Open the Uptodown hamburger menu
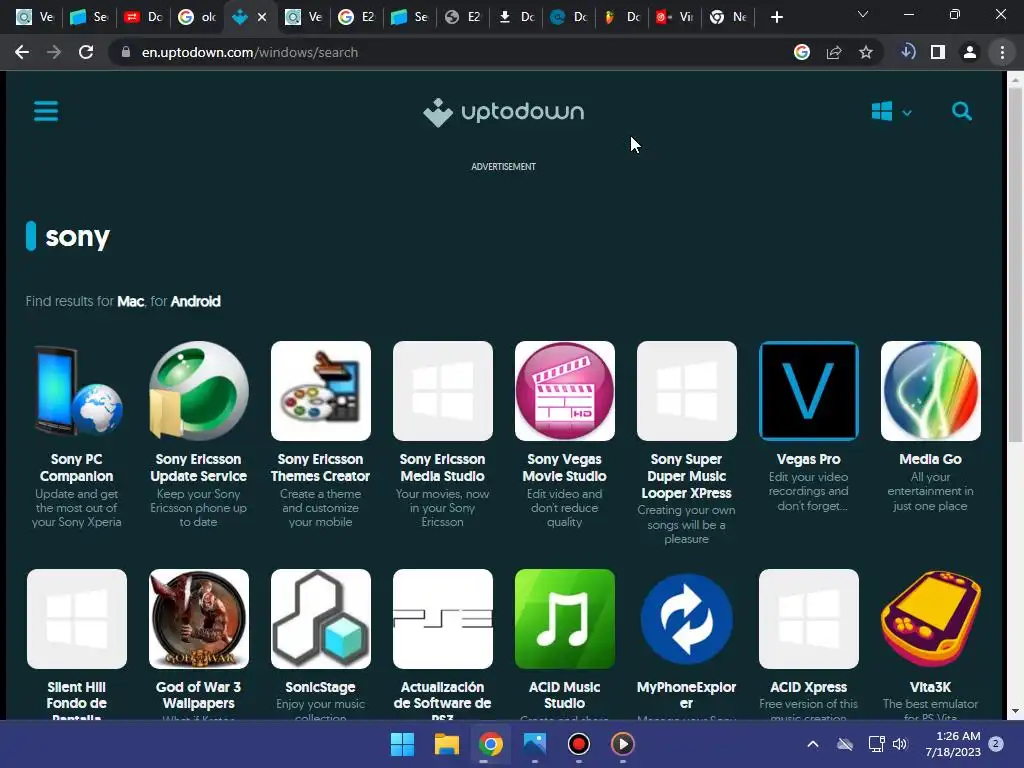The height and width of the screenshot is (768, 1024). point(46,111)
